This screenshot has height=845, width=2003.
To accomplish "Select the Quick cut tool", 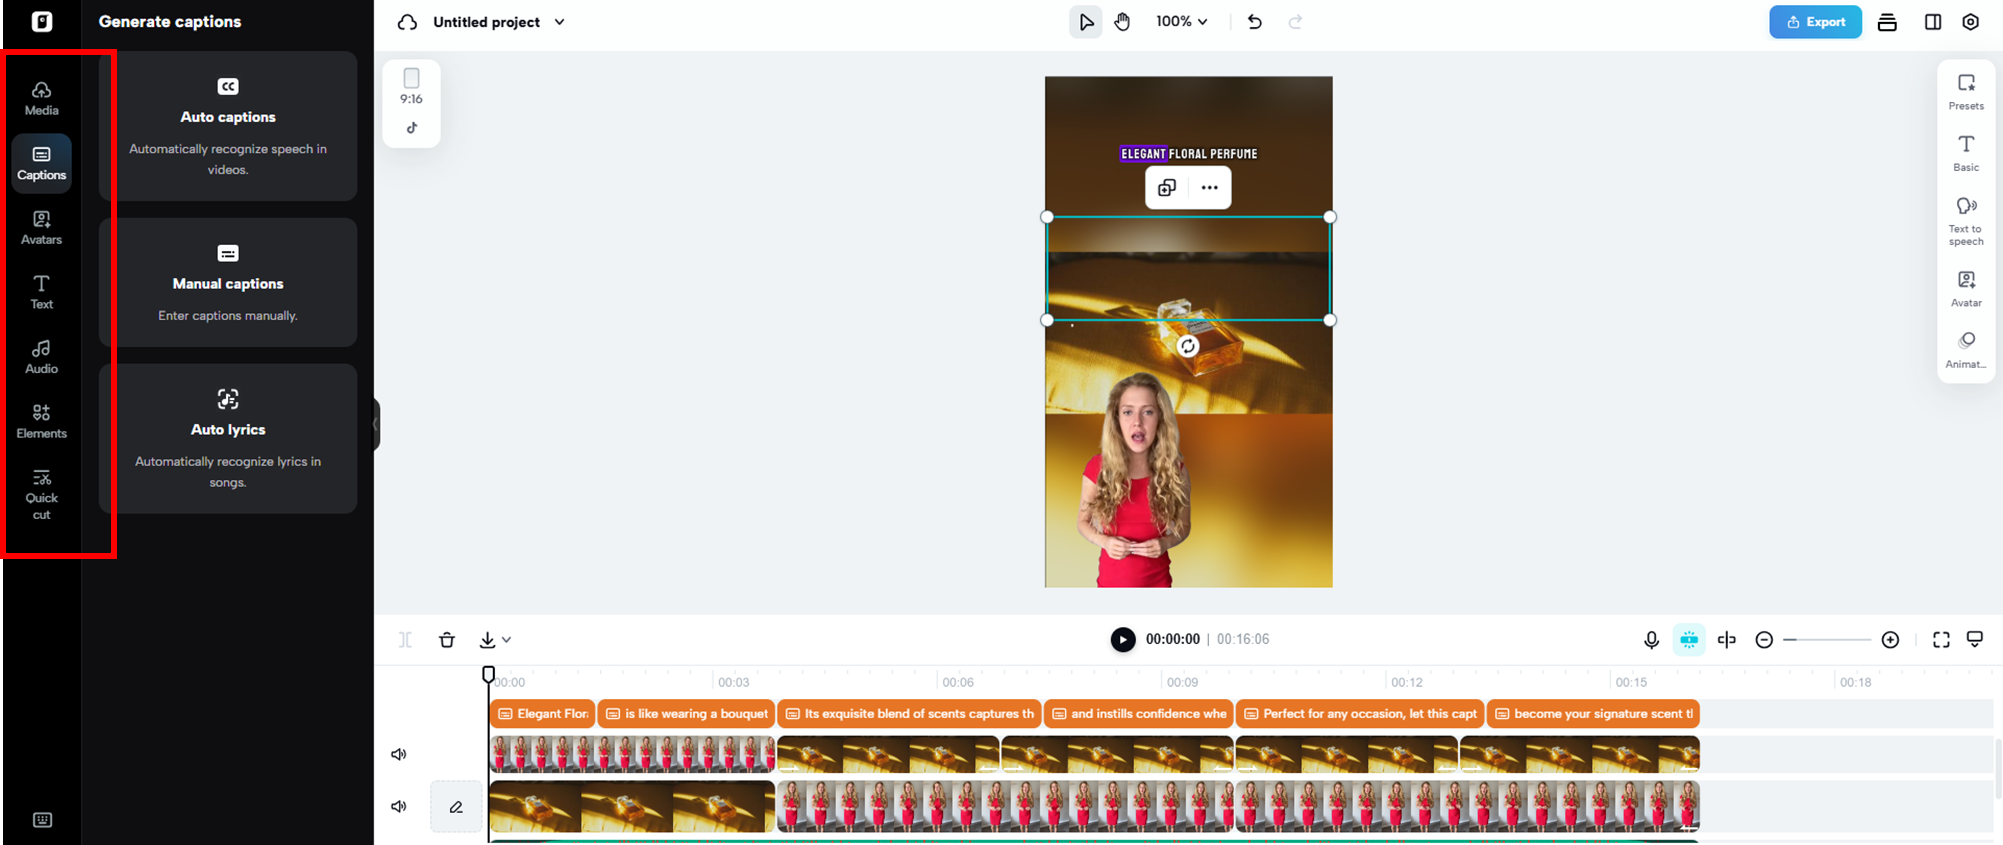I will tap(41, 494).
